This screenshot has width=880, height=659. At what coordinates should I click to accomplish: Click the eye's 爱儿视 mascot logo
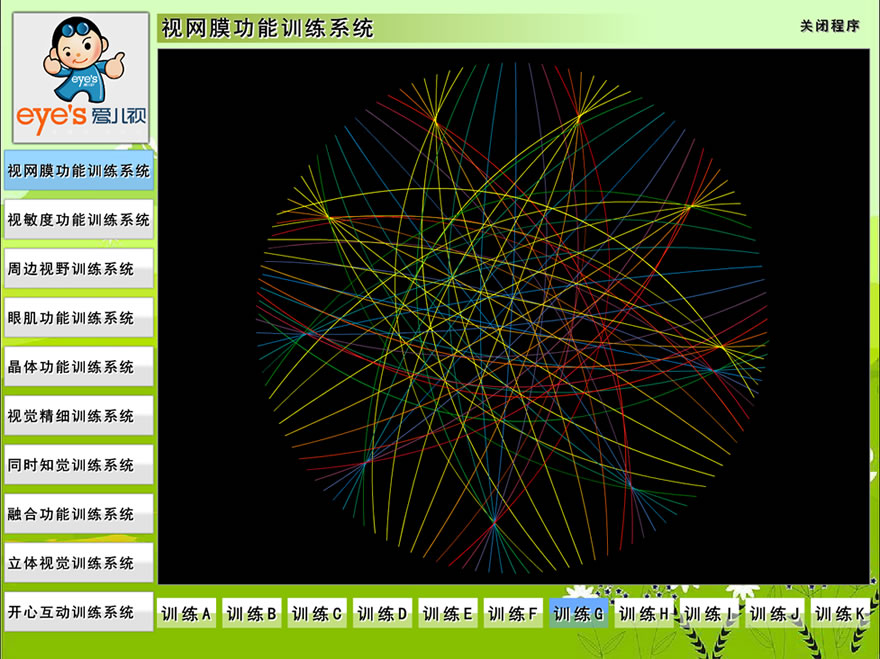[x=81, y=77]
